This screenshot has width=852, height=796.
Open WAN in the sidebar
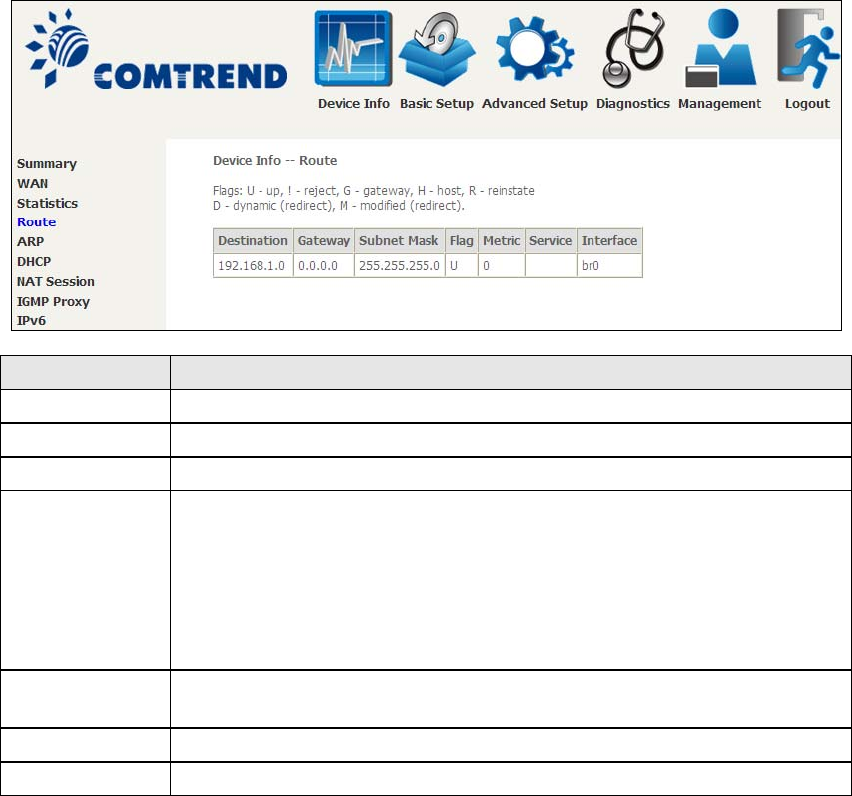pyautogui.click(x=33, y=184)
